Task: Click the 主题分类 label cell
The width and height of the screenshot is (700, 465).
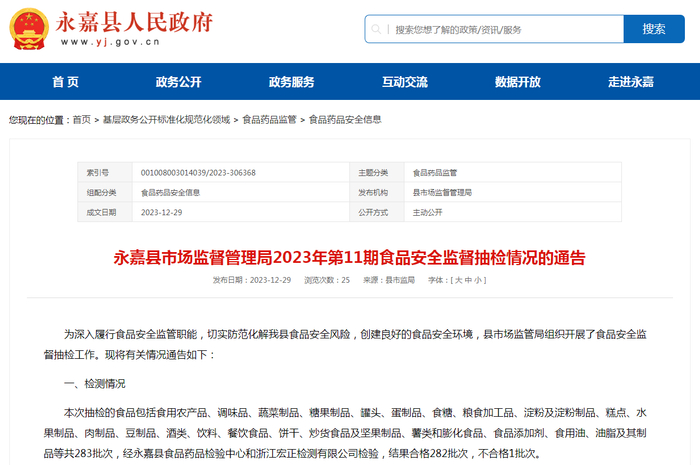Action: [x=377, y=173]
